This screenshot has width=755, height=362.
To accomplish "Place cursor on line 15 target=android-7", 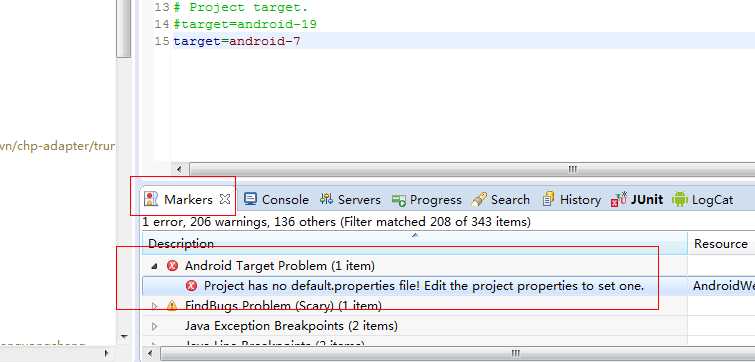I will click(237, 41).
